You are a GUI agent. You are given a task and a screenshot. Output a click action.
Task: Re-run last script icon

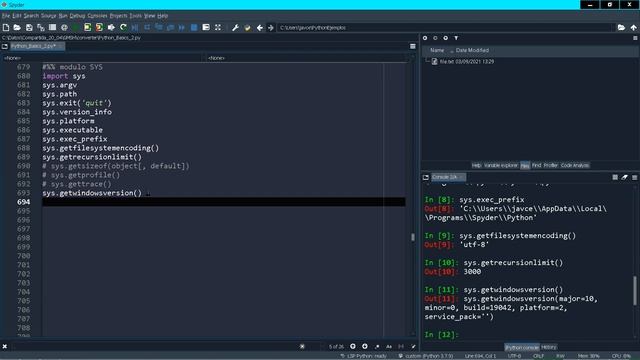tap(123, 27)
